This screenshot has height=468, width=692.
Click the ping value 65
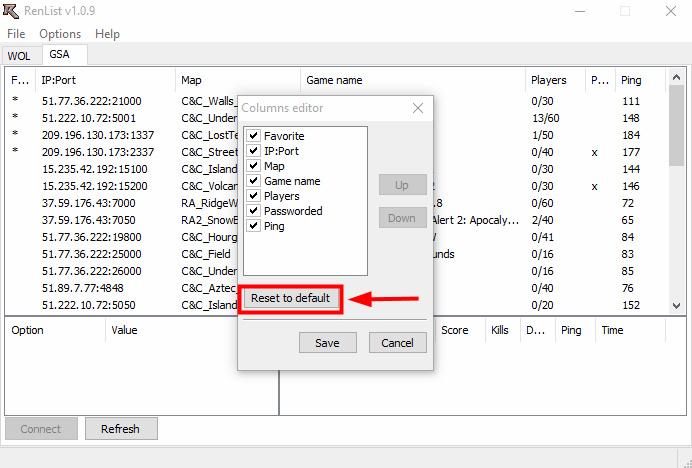point(628,220)
